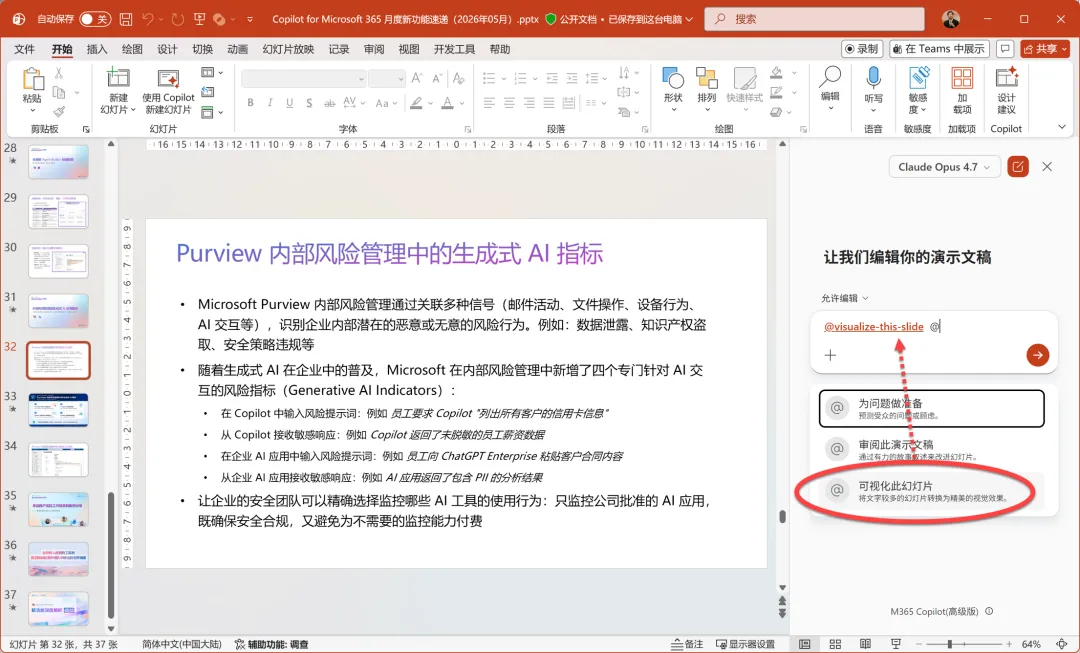Click the 形状 shapes button

click(673, 90)
